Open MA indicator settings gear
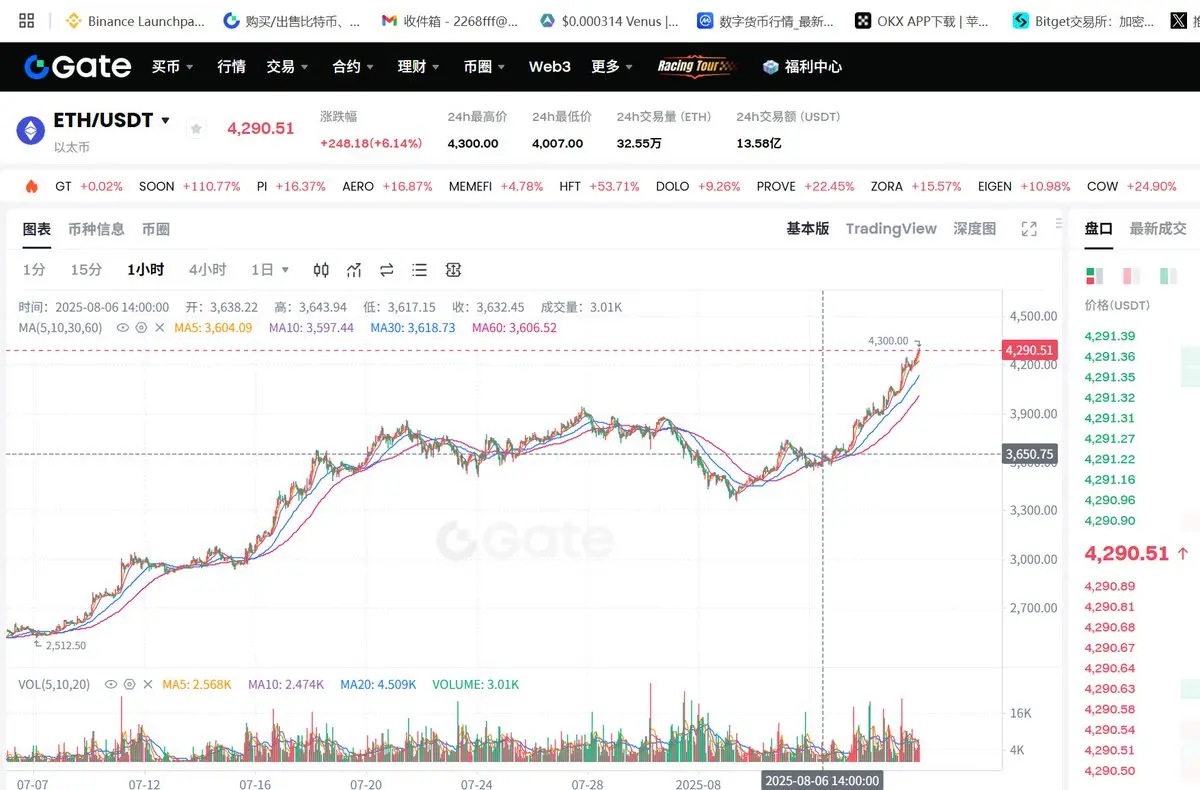 (x=141, y=327)
